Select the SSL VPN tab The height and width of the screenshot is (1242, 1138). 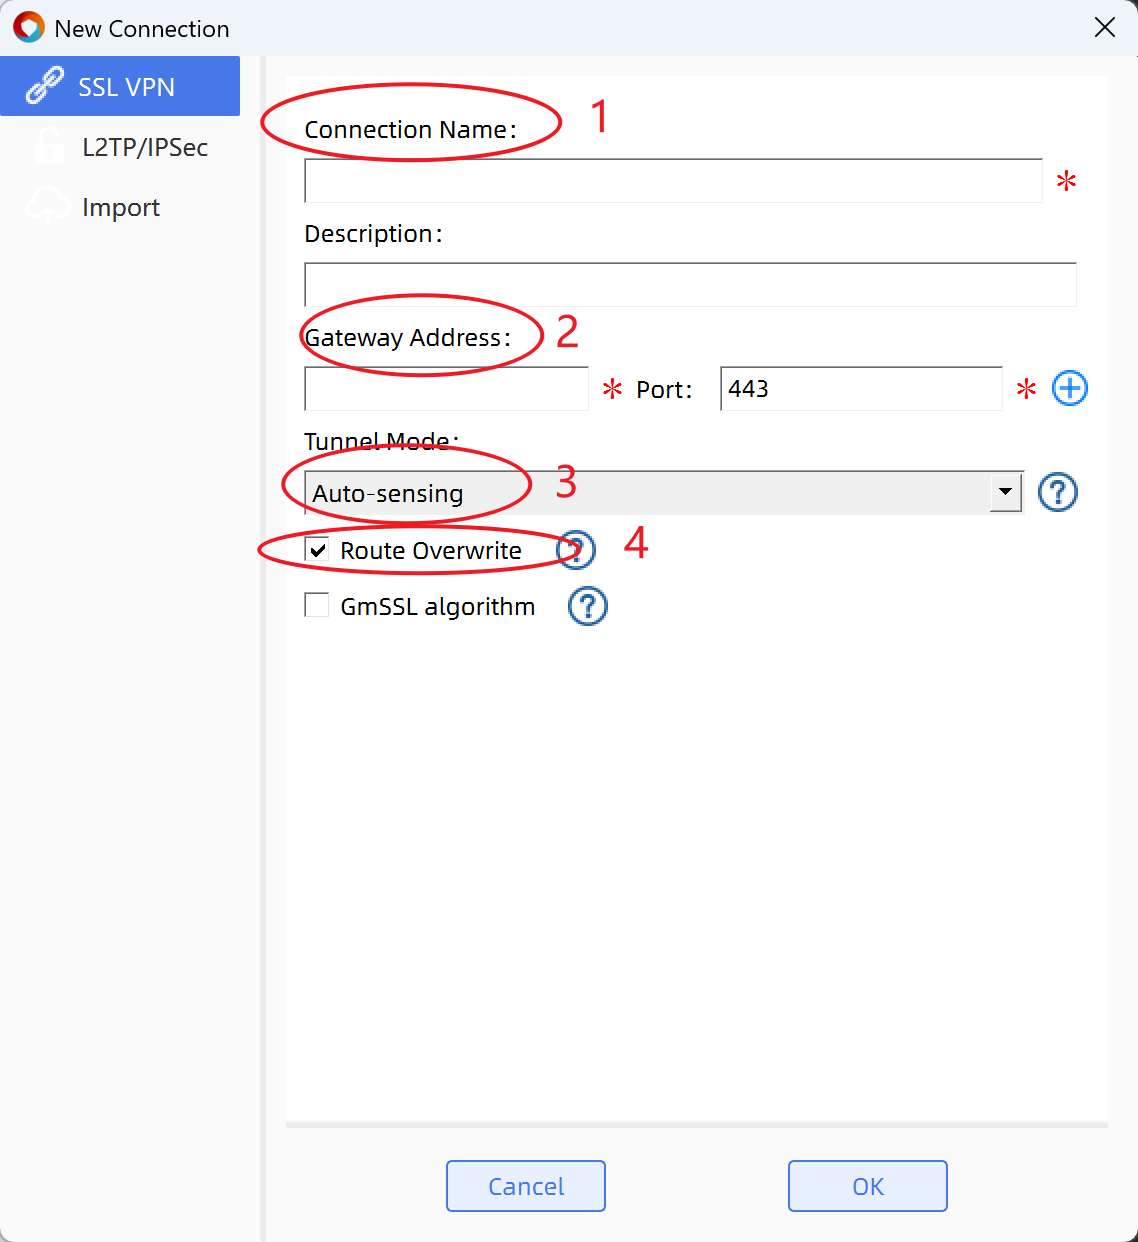click(x=120, y=86)
